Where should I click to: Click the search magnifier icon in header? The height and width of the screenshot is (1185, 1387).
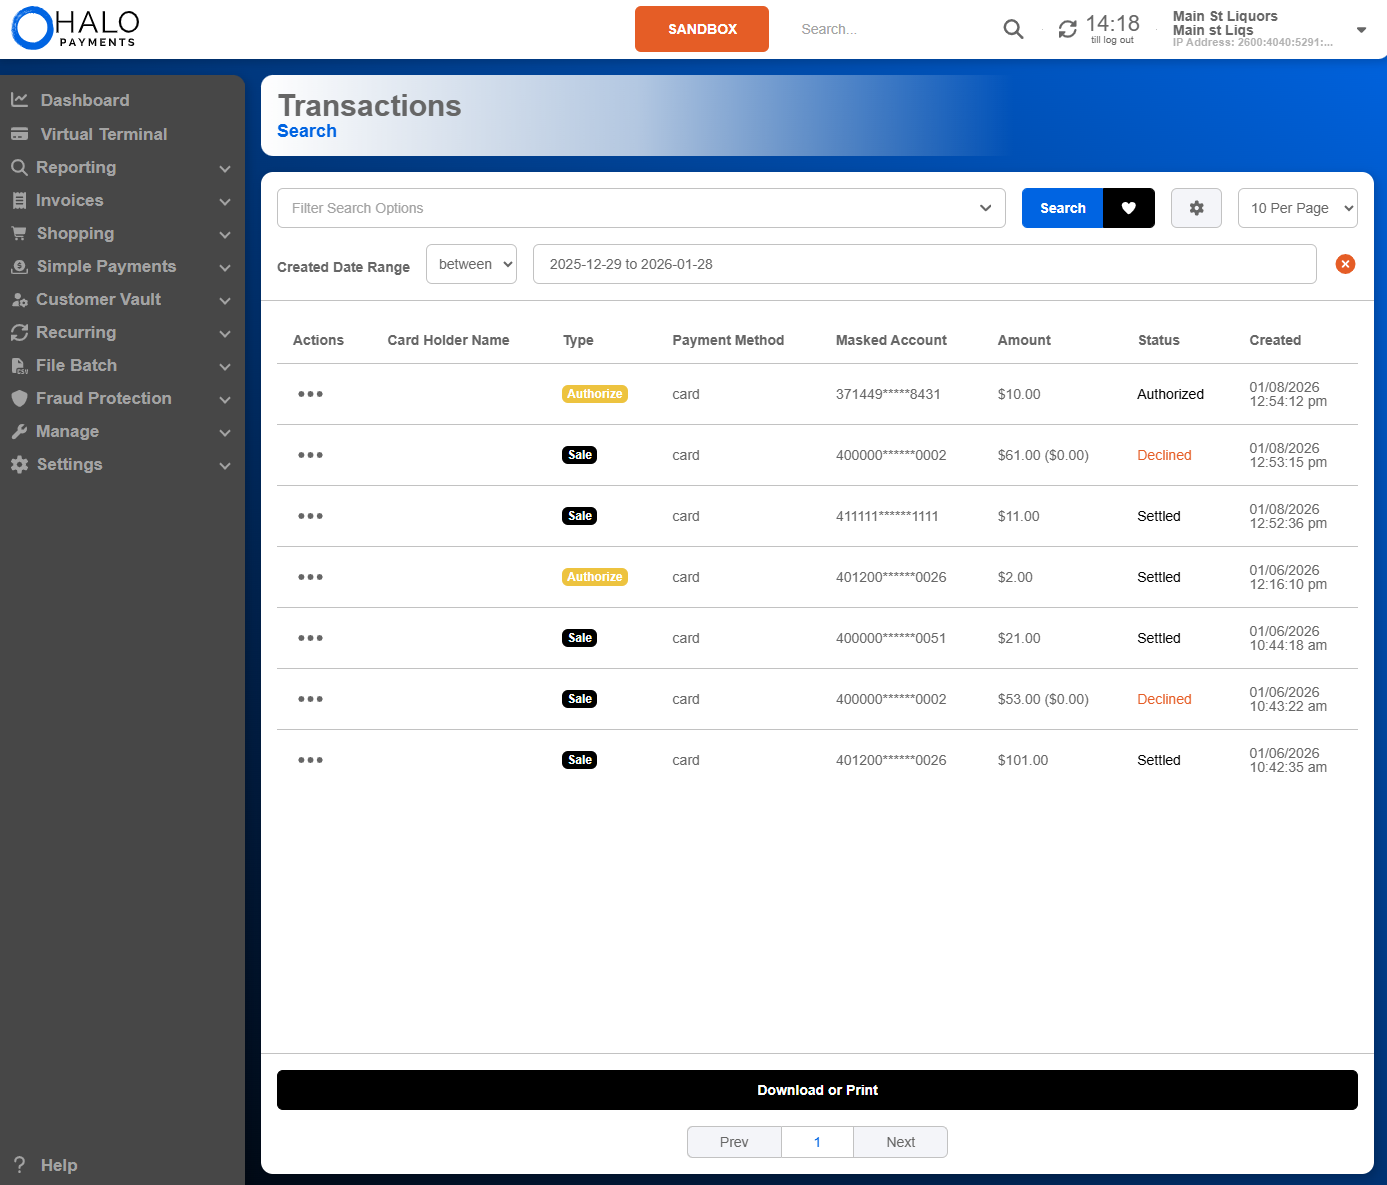click(1013, 29)
